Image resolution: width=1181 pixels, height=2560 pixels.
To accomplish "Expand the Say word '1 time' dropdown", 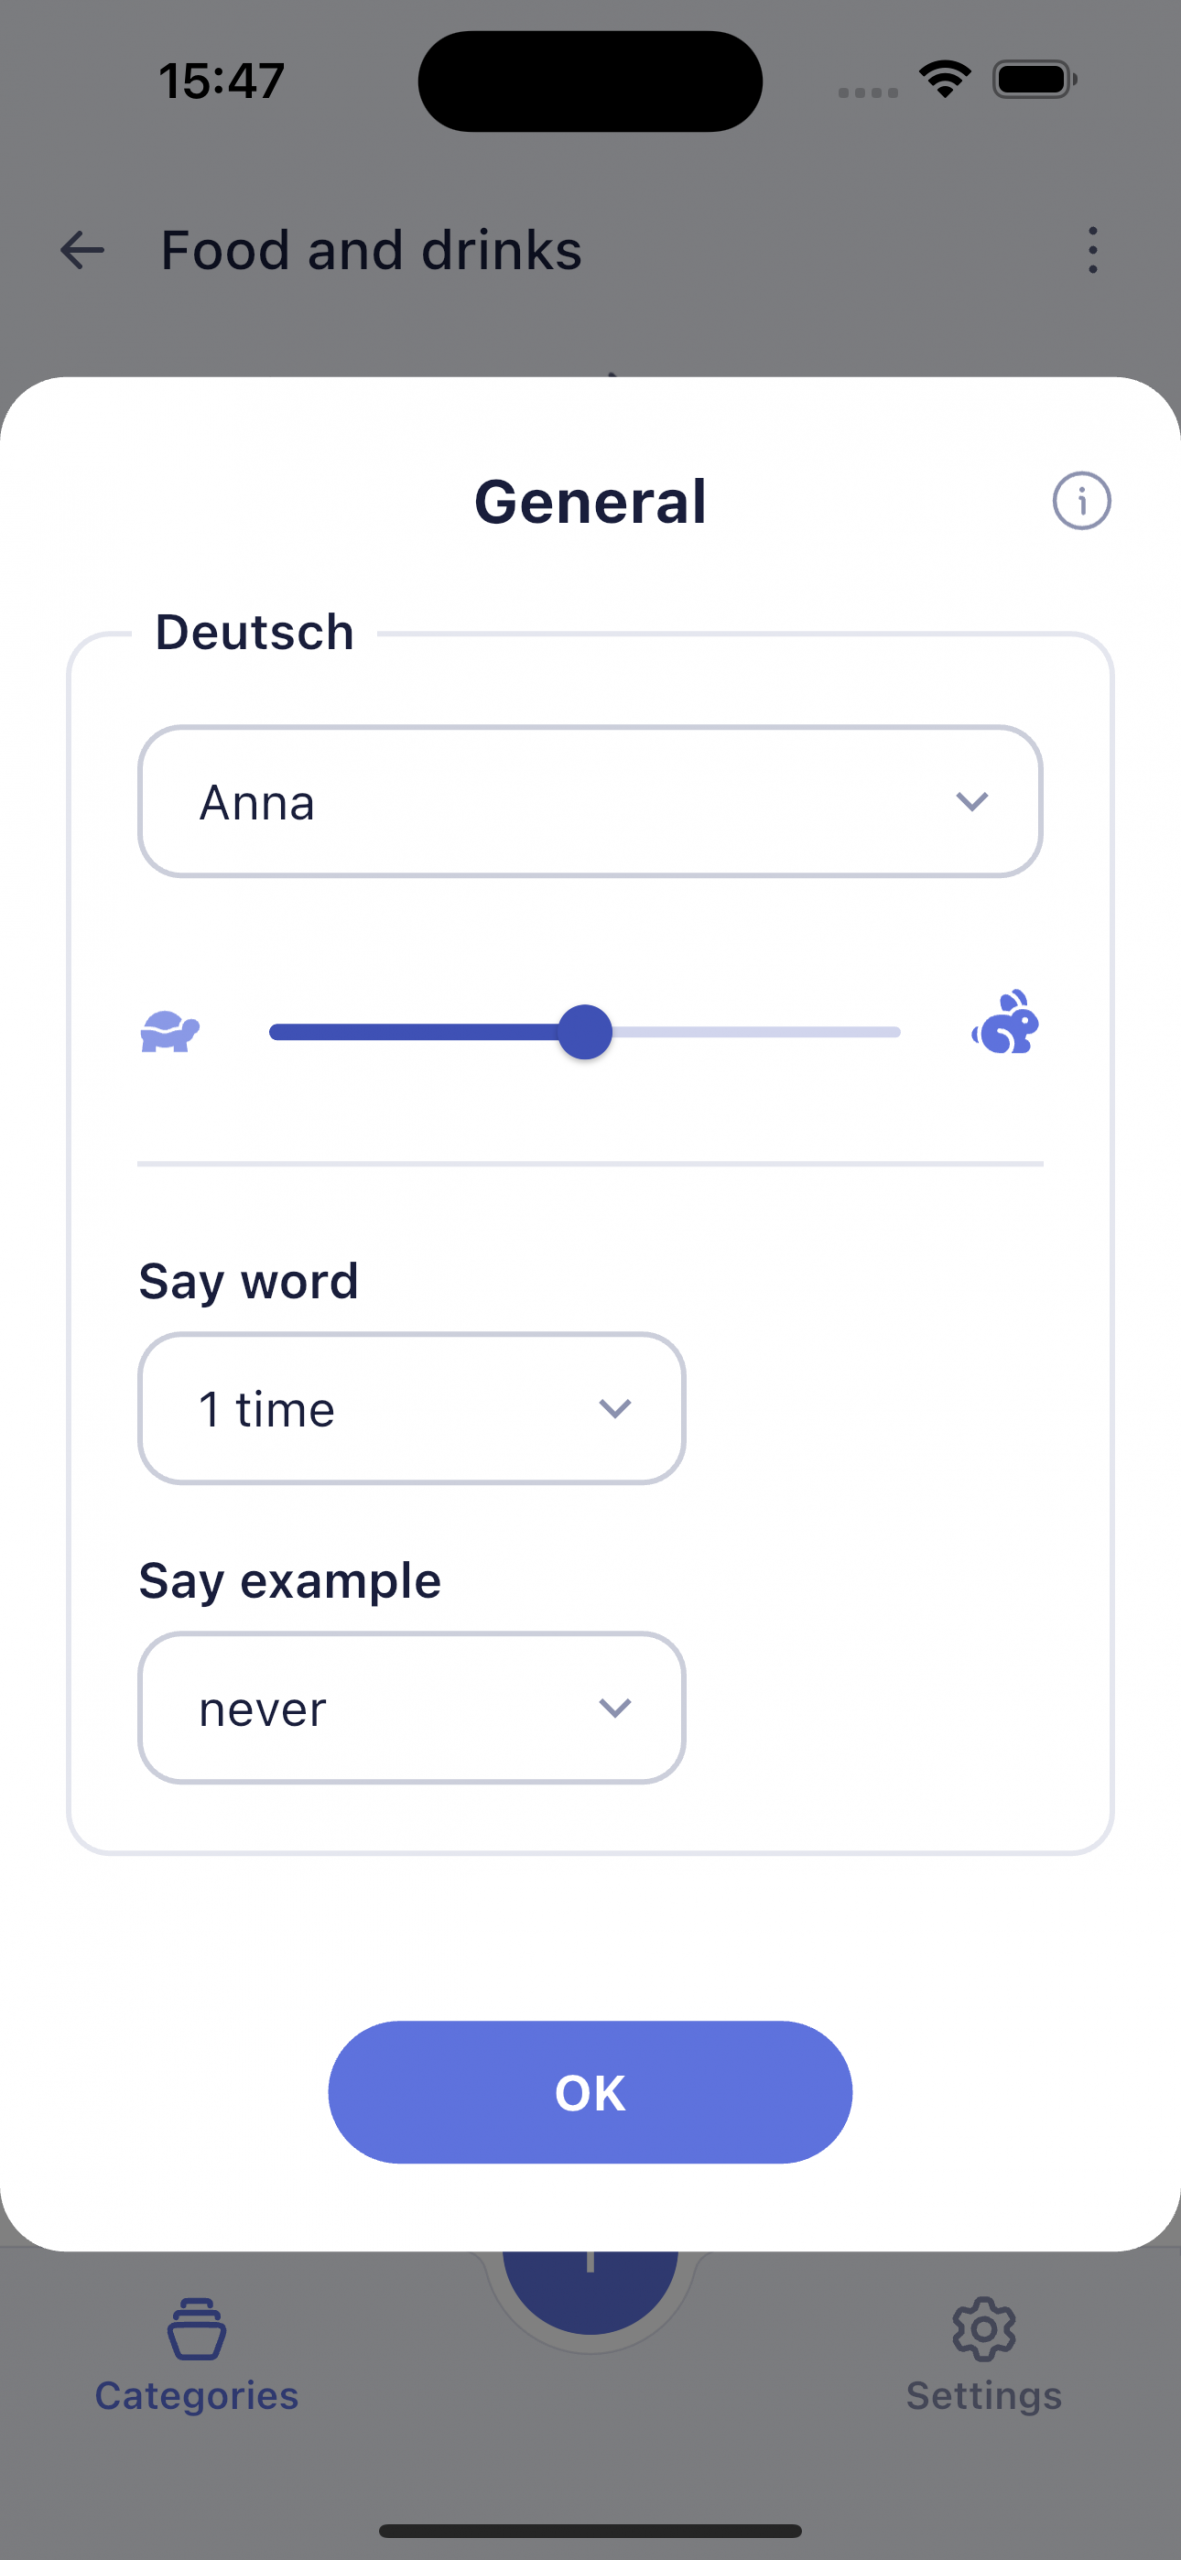I will click(411, 1408).
